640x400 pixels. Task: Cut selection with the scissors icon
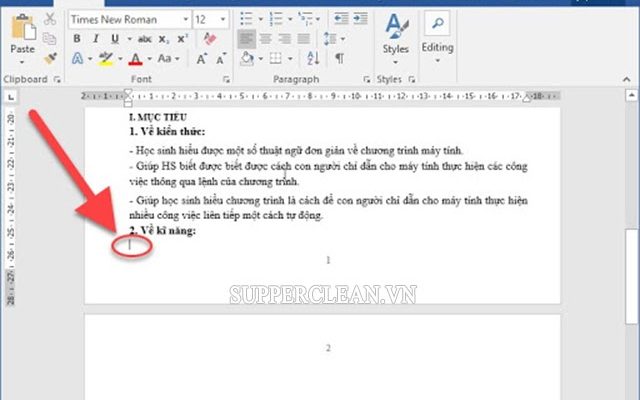pyautogui.click(x=50, y=19)
